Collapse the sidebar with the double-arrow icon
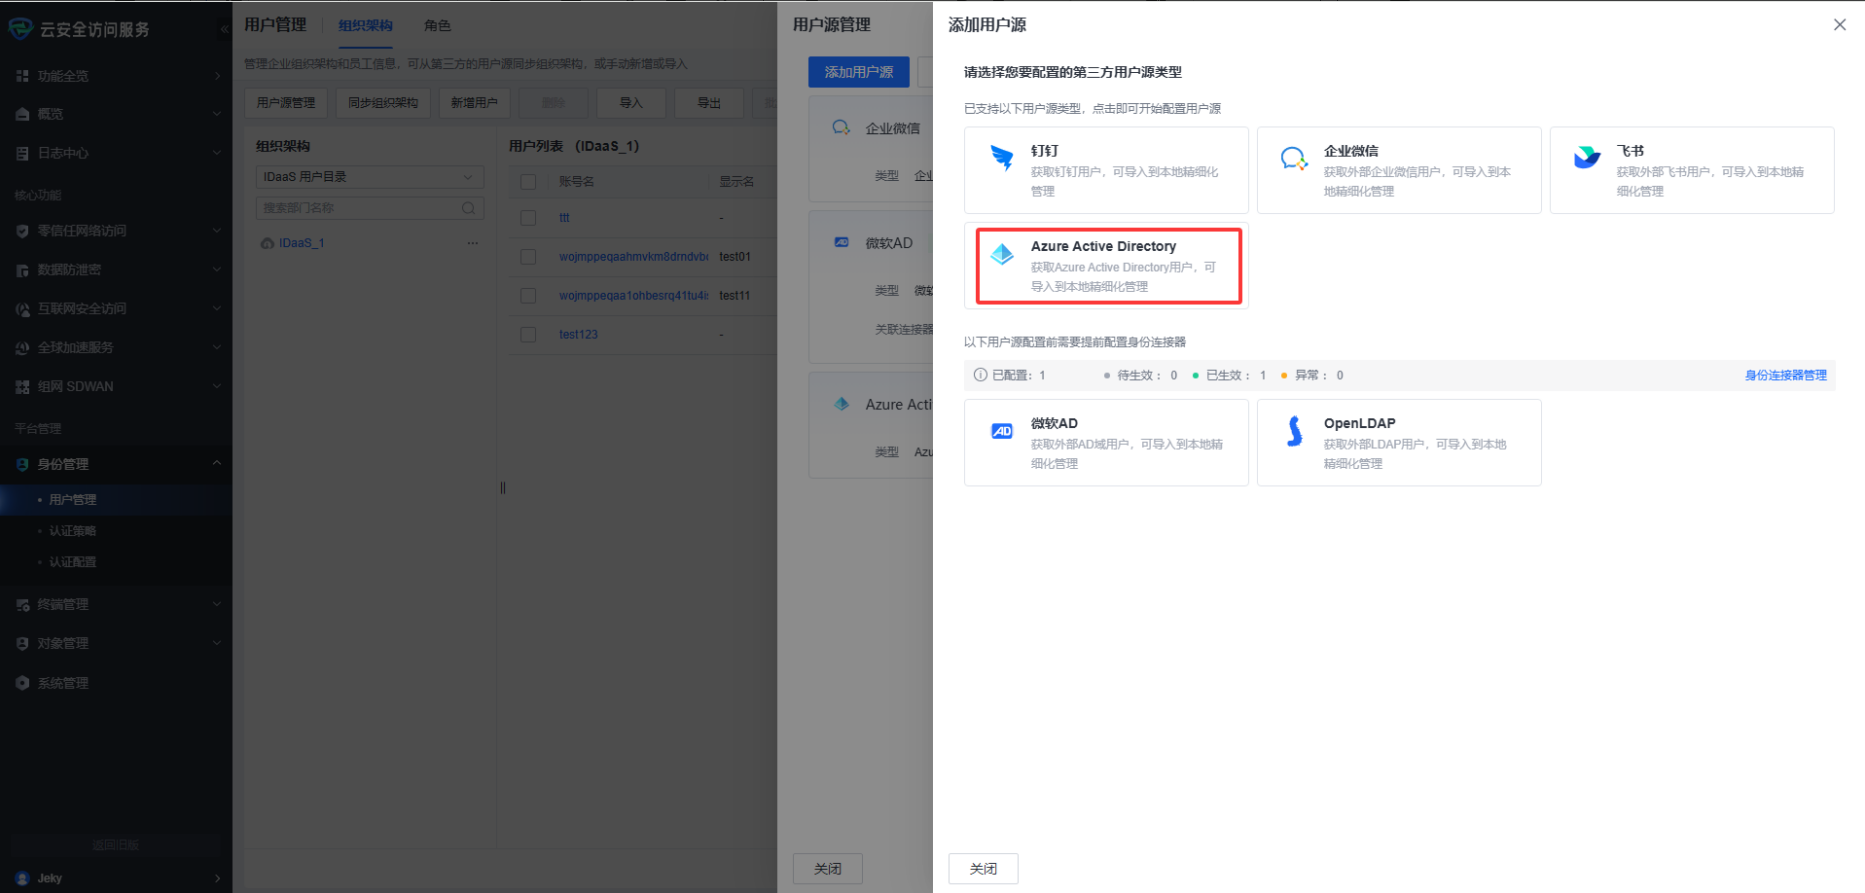Image resolution: width=1865 pixels, height=893 pixels. click(224, 29)
